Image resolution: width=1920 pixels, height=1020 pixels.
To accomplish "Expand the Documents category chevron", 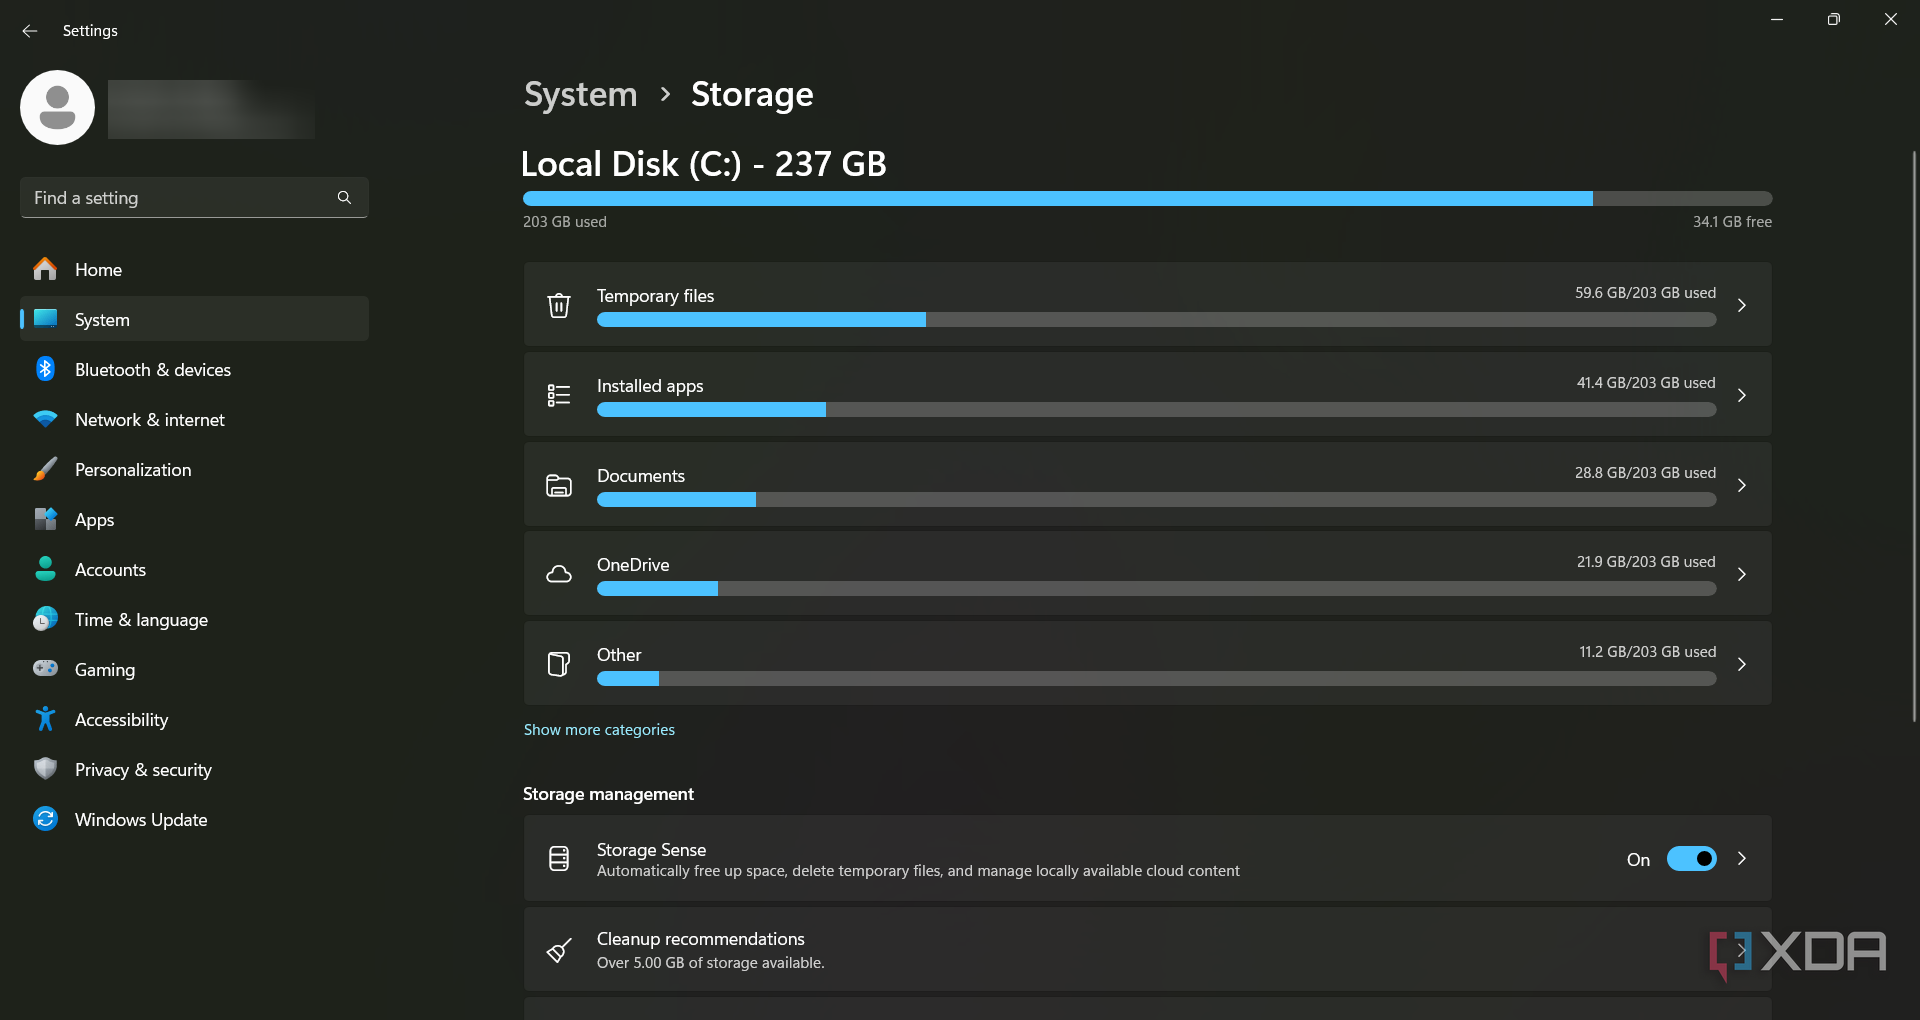I will point(1742,485).
